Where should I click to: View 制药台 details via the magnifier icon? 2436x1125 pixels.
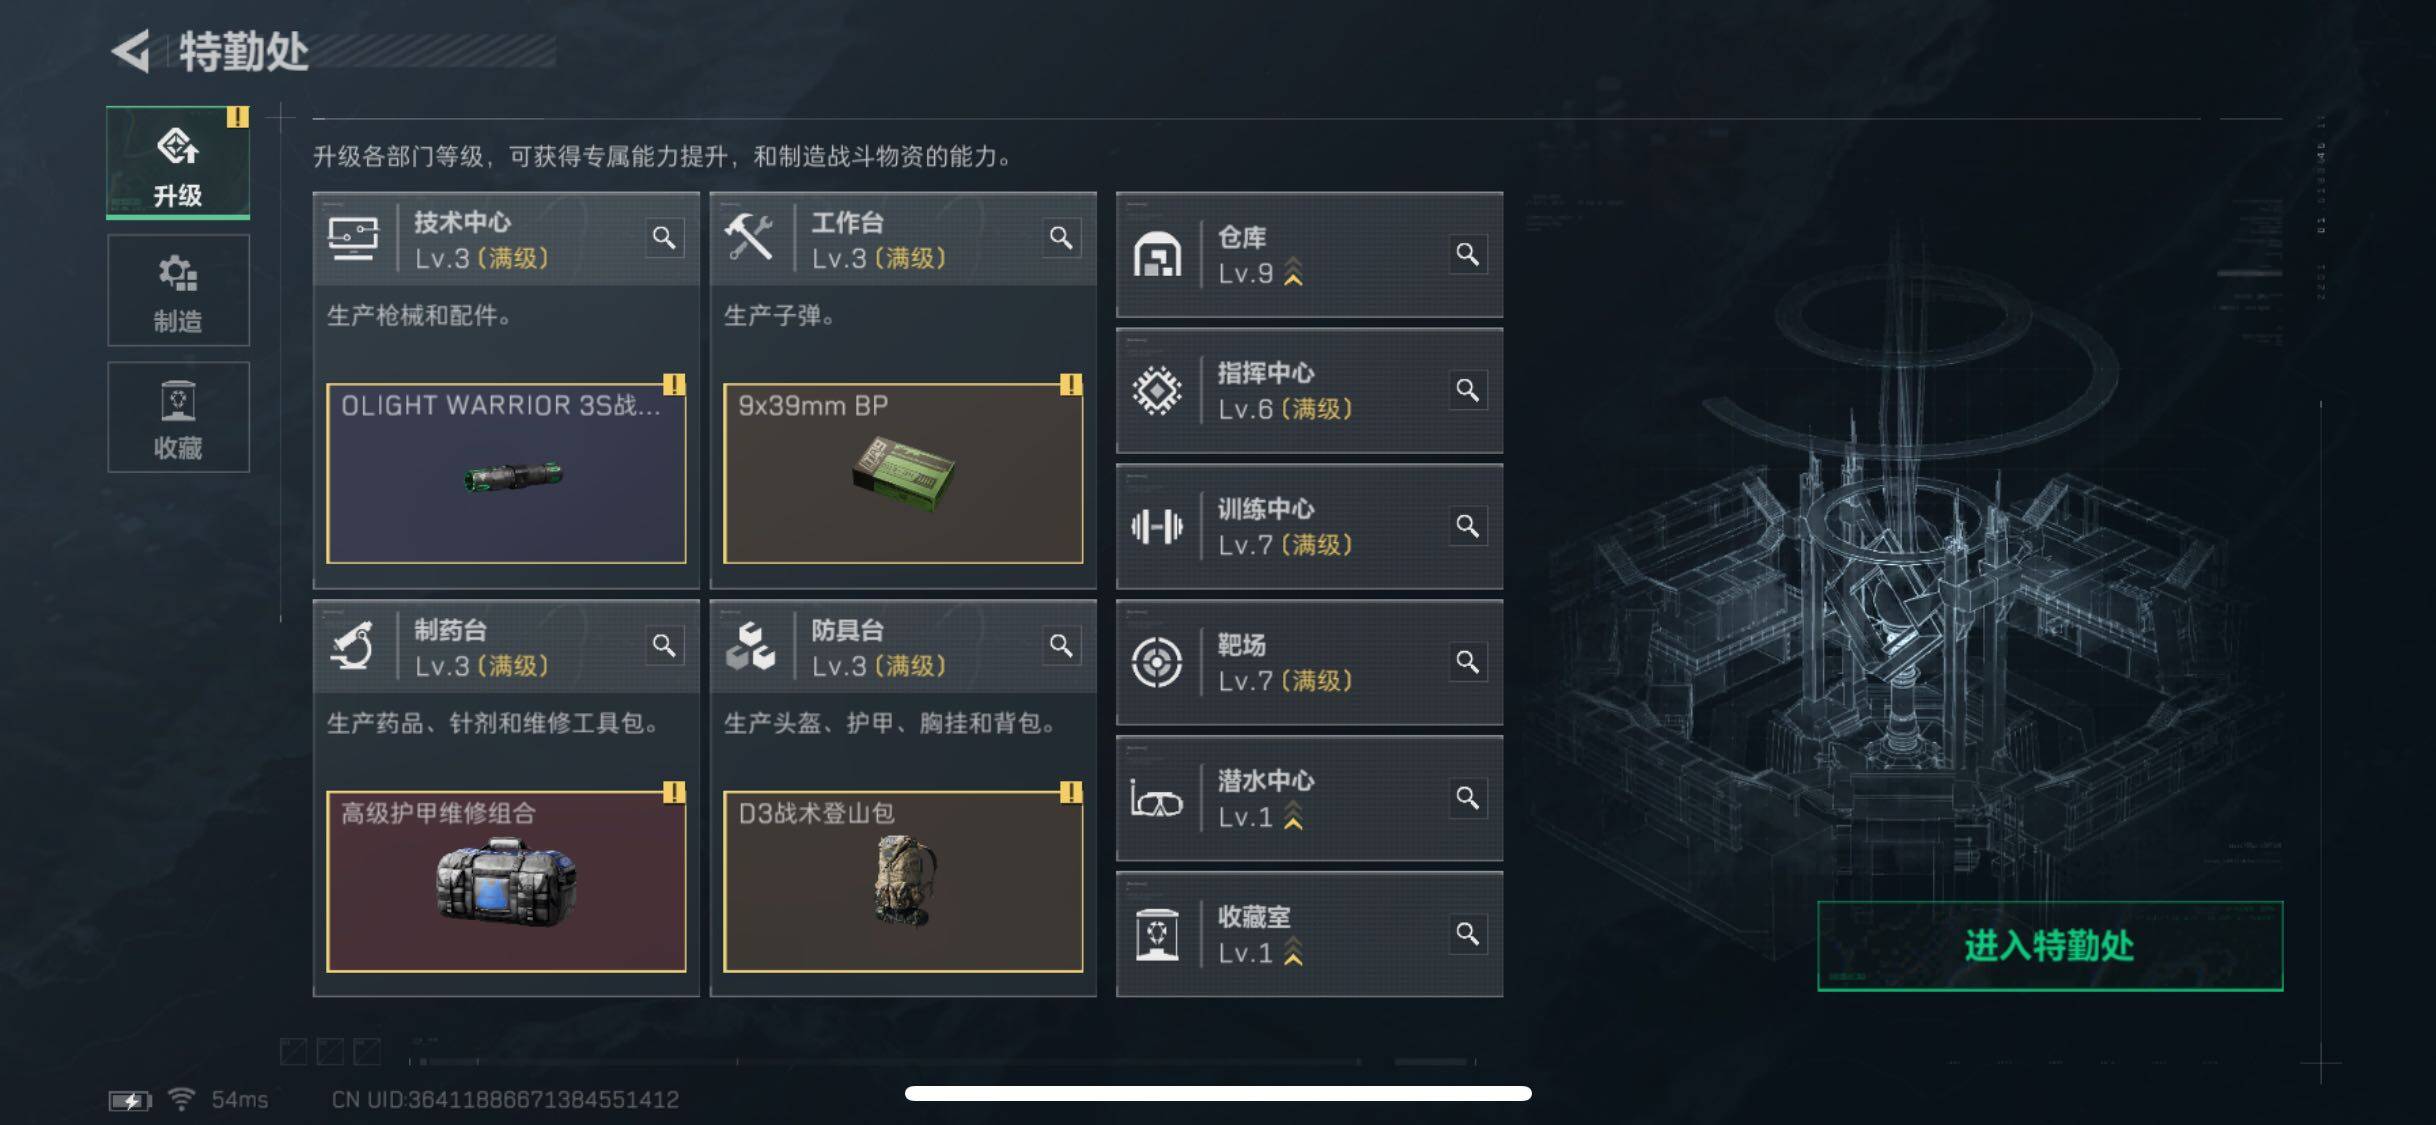pyautogui.click(x=664, y=646)
